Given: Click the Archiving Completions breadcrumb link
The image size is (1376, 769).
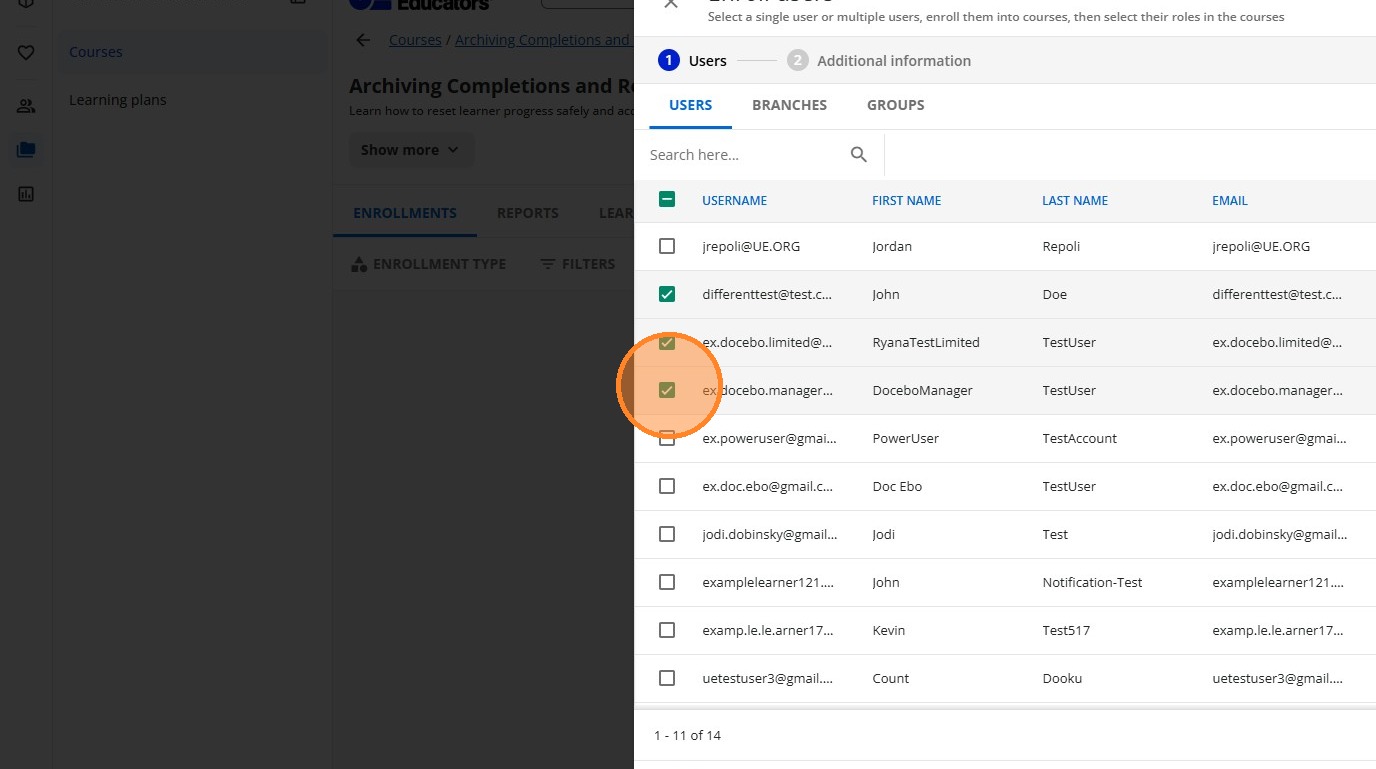Looking at the screenshot, I should (x=543, y=40).
